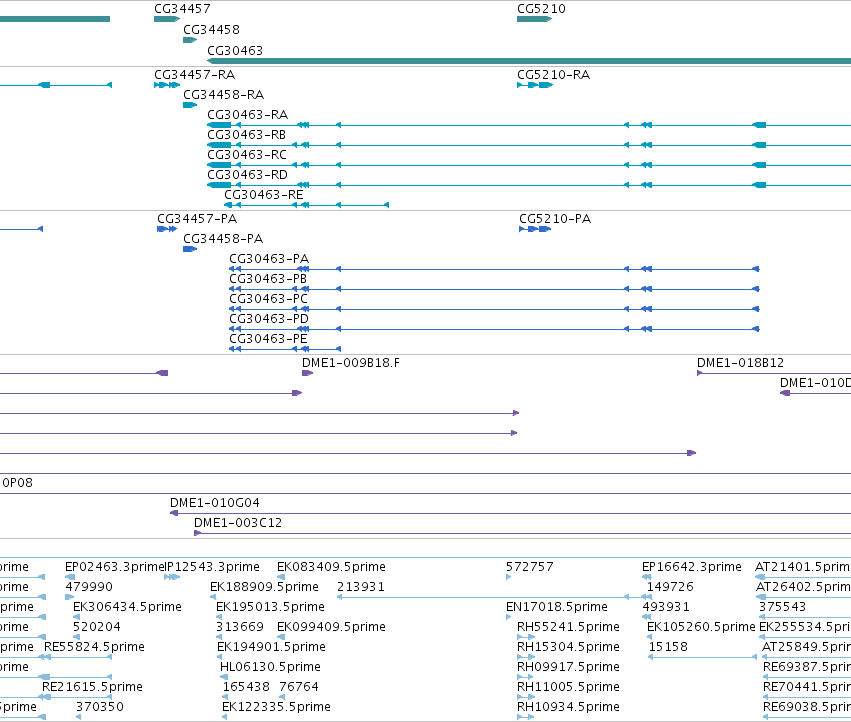Click the CG30463-PA protein label
This screenshot has height=722, width=851.
[269, 258]
